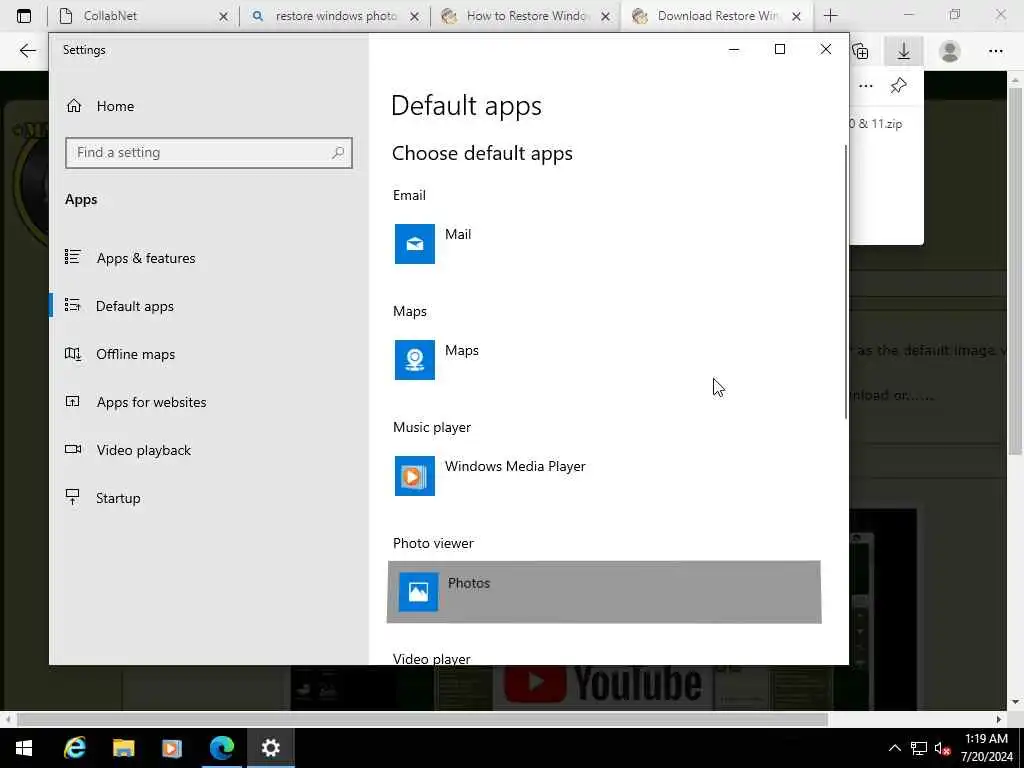Open Edge Collections button
The height and width of the screenshot is (768, 1024).
click(x=860, y=51)
